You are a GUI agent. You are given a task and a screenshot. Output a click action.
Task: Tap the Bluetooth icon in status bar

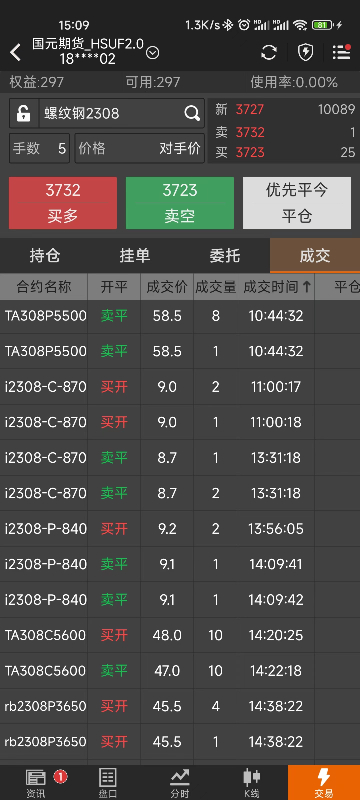coord(229,24)
